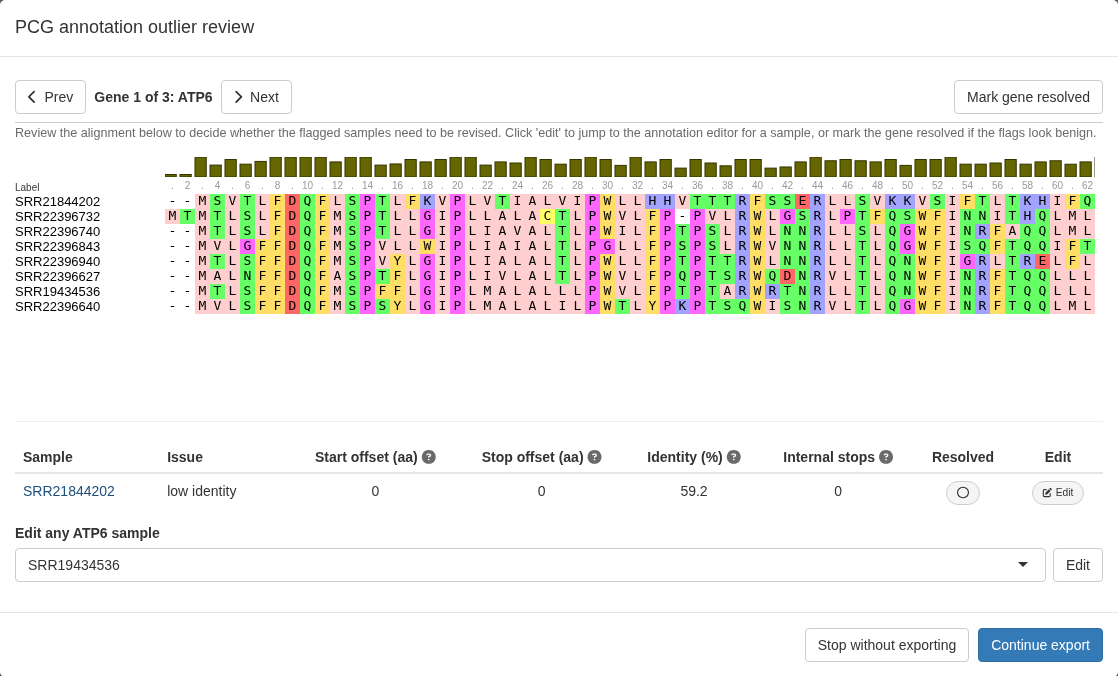The width and height of the screenshot is (1118, 676).
Task: Select alignment row label SRR22396640
Action: click(x=58, y=307)
